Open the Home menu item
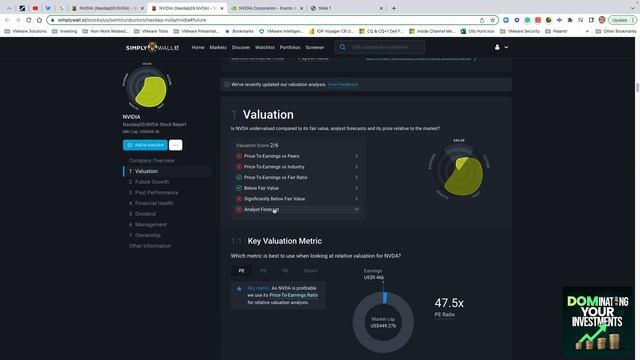 (x=198, y=47)
